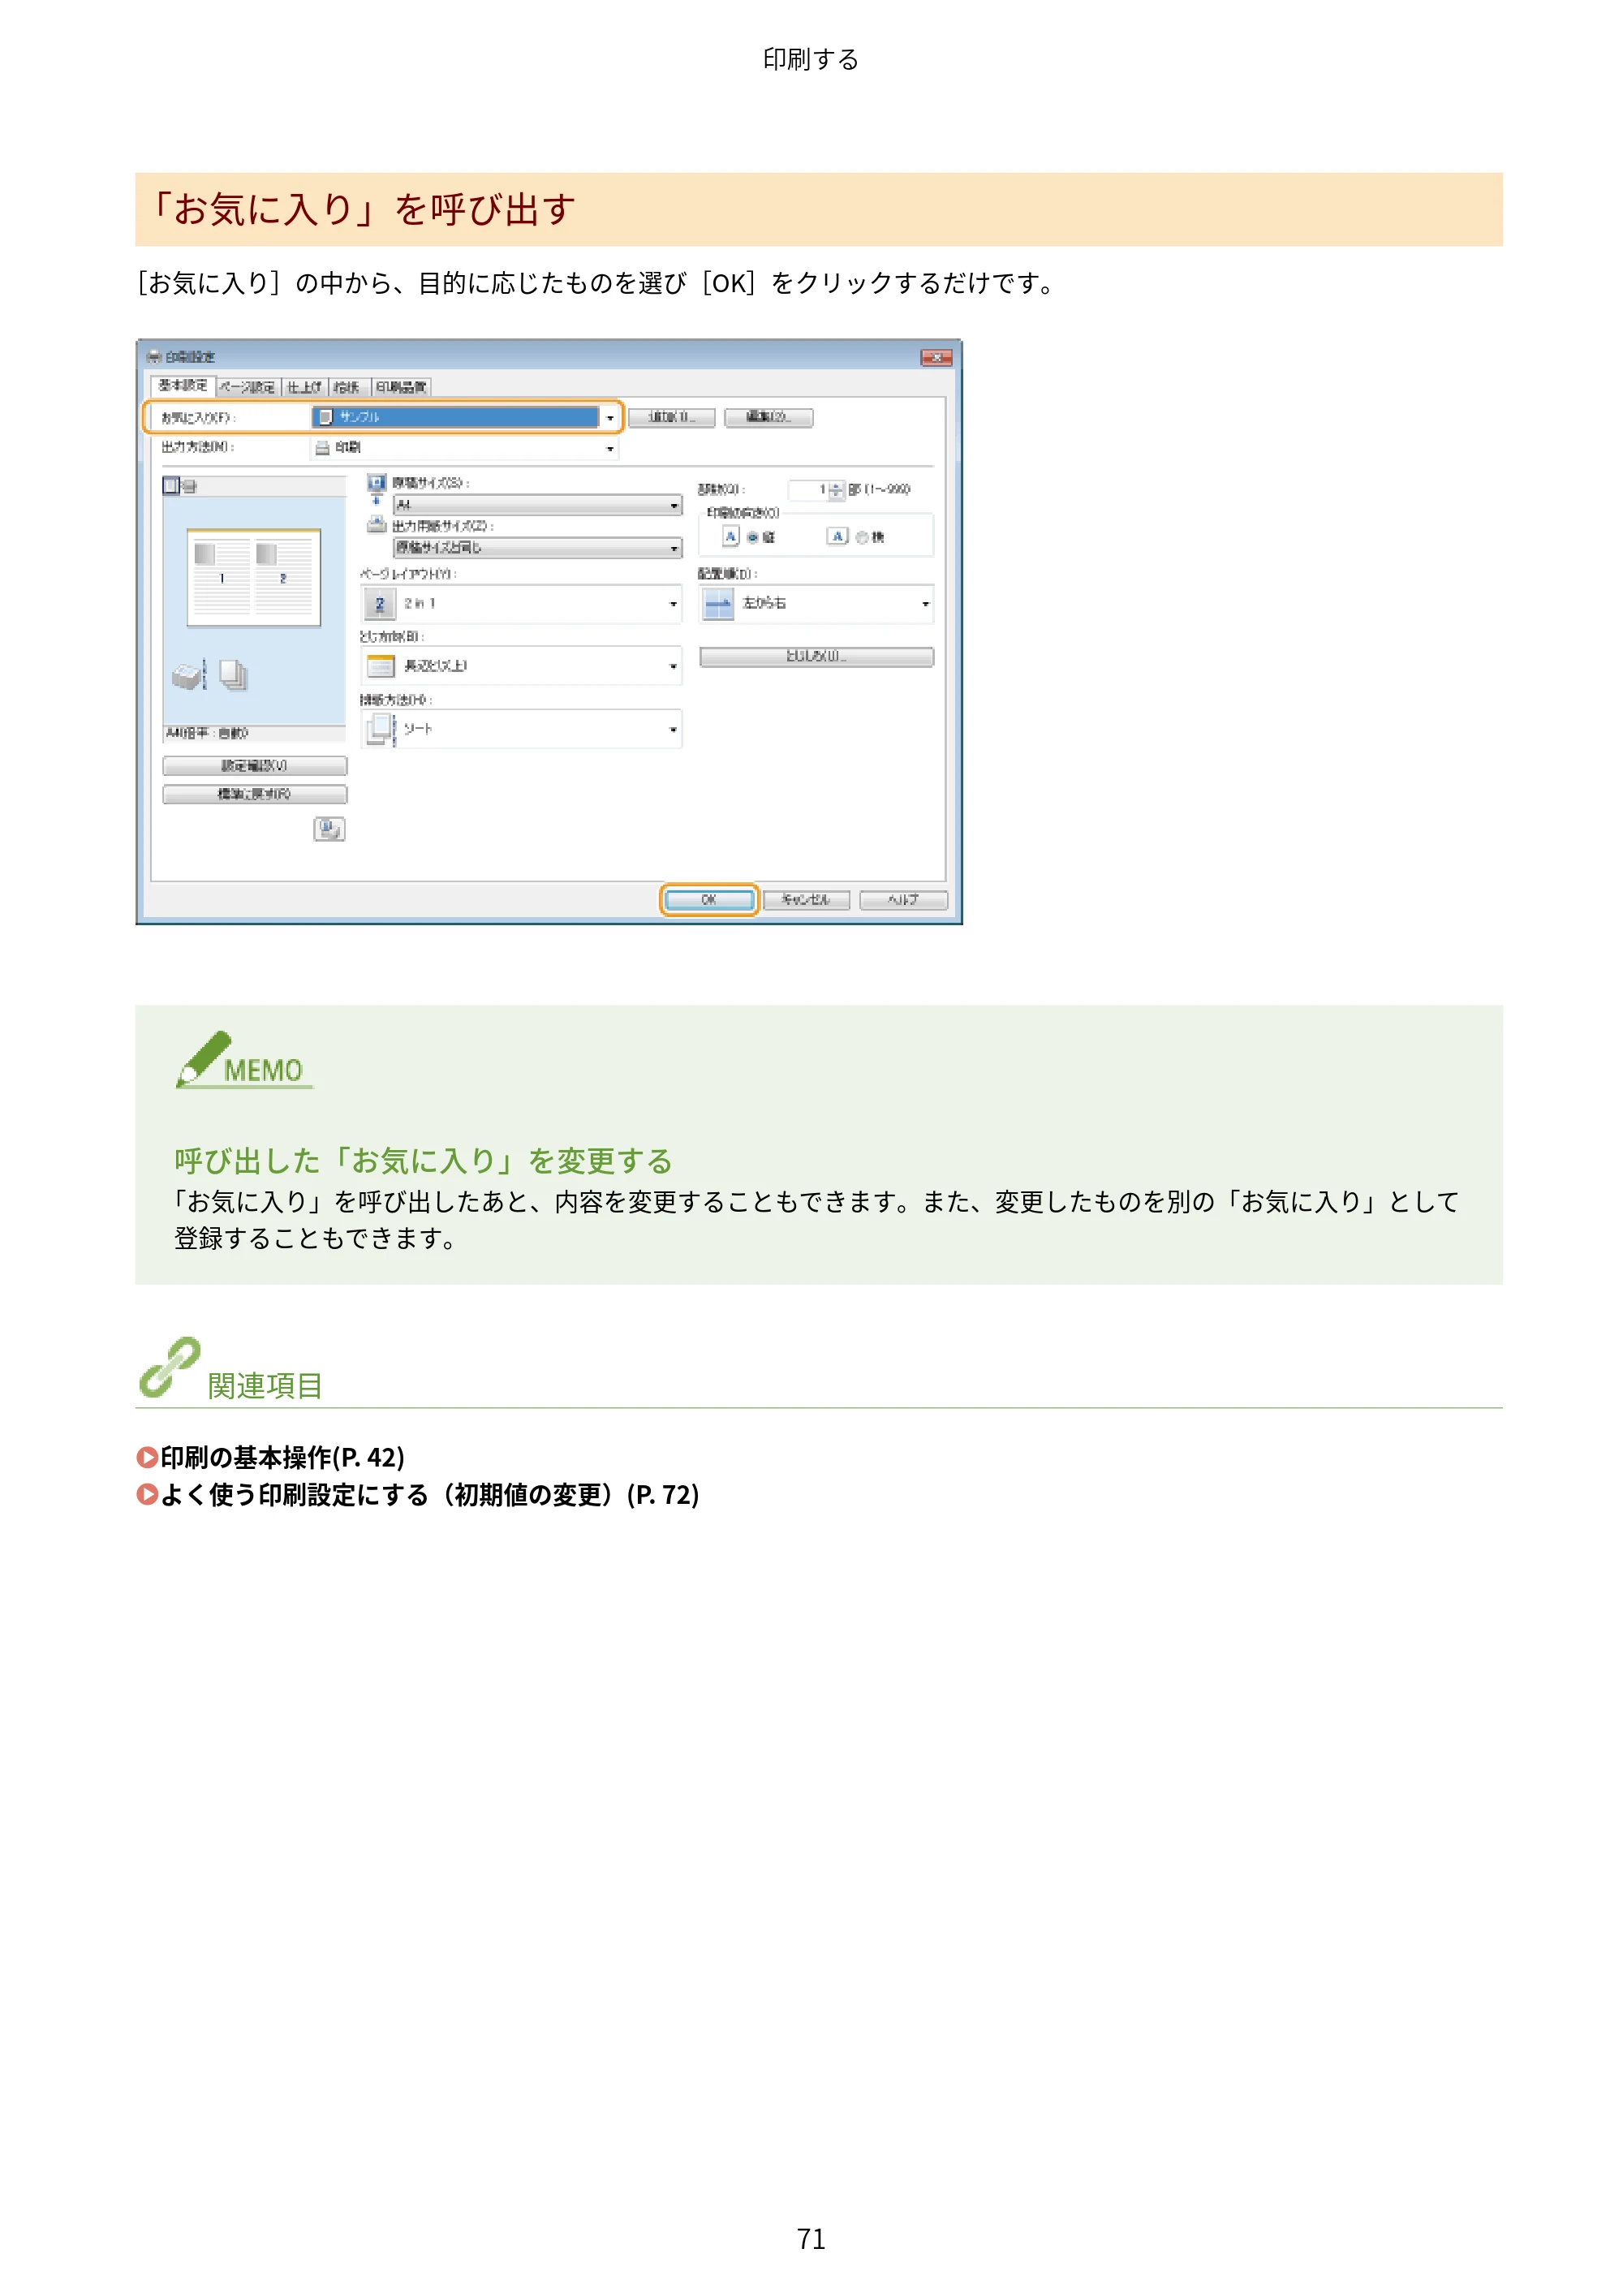Open the お気に入り dropdown showing サンプル

[465, 417]
